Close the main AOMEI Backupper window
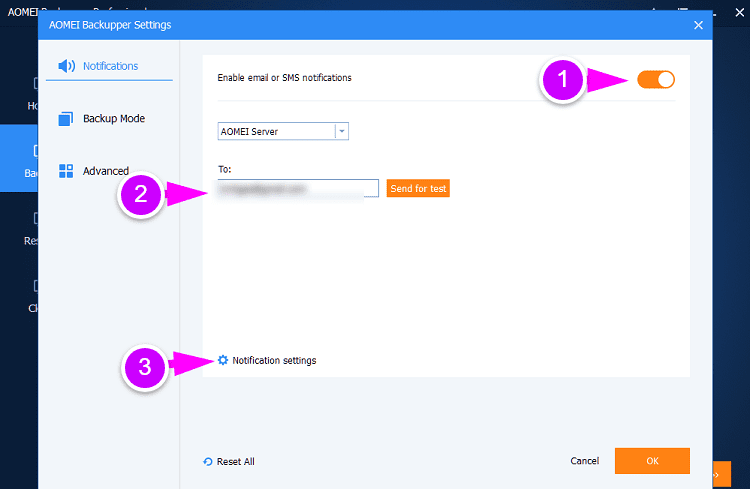This screenshot has width=750, height=489. (739, 12)
